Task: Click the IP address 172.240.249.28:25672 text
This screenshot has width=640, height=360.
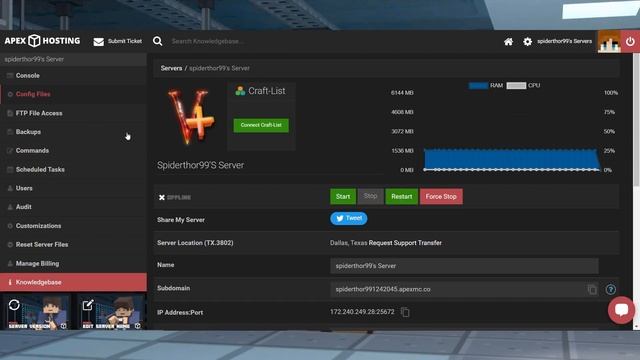Action: tap(362, 312)
